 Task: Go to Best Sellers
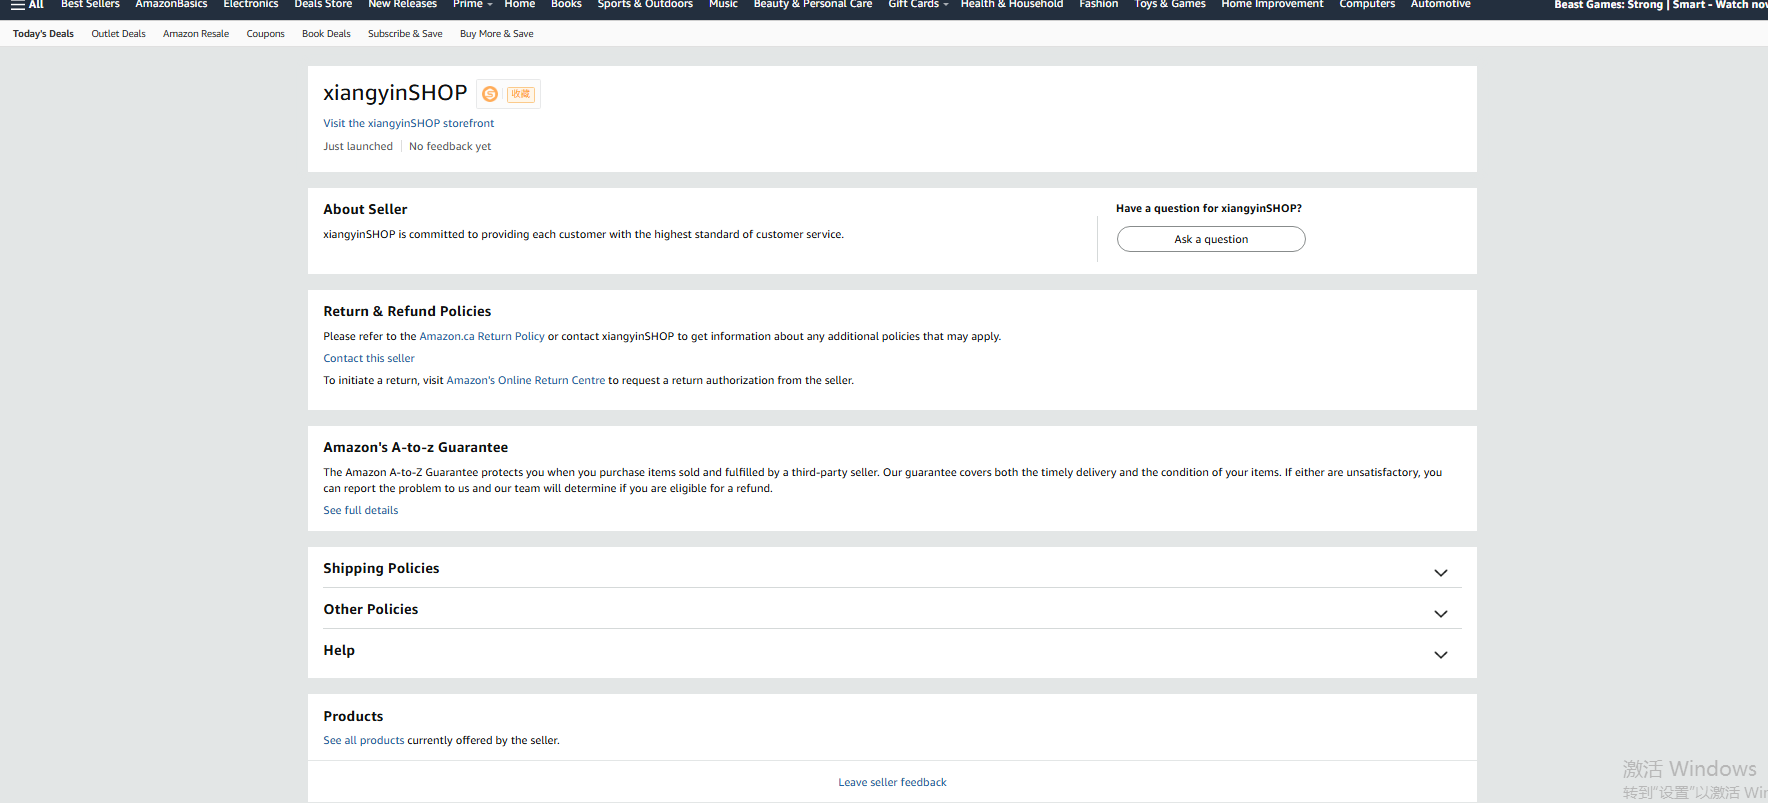coord(90,5)
